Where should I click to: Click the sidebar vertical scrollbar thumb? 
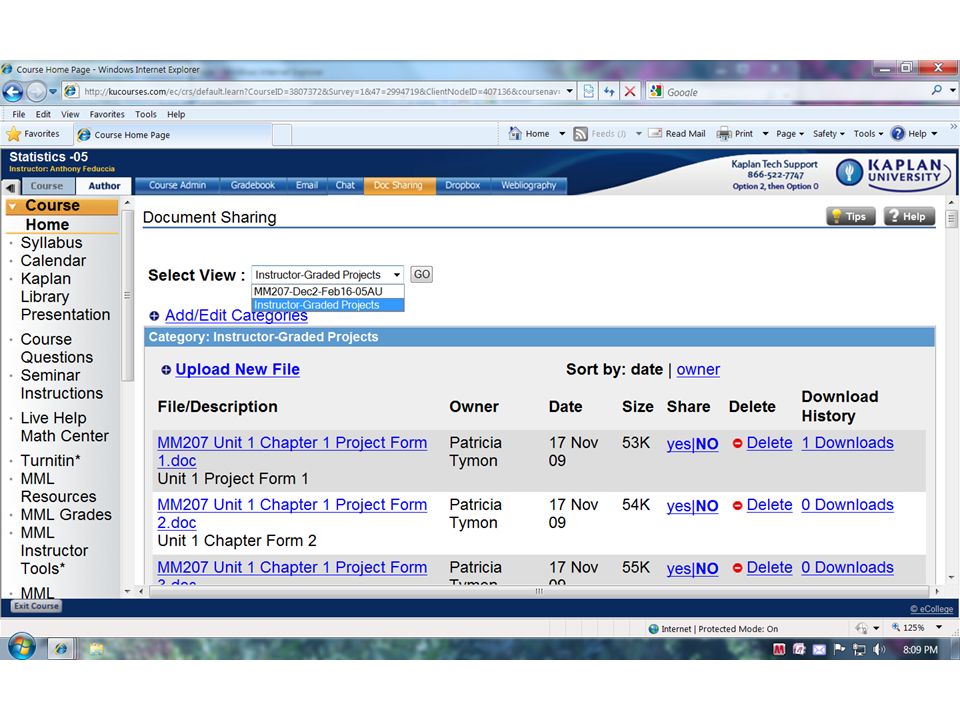point(127,296)
